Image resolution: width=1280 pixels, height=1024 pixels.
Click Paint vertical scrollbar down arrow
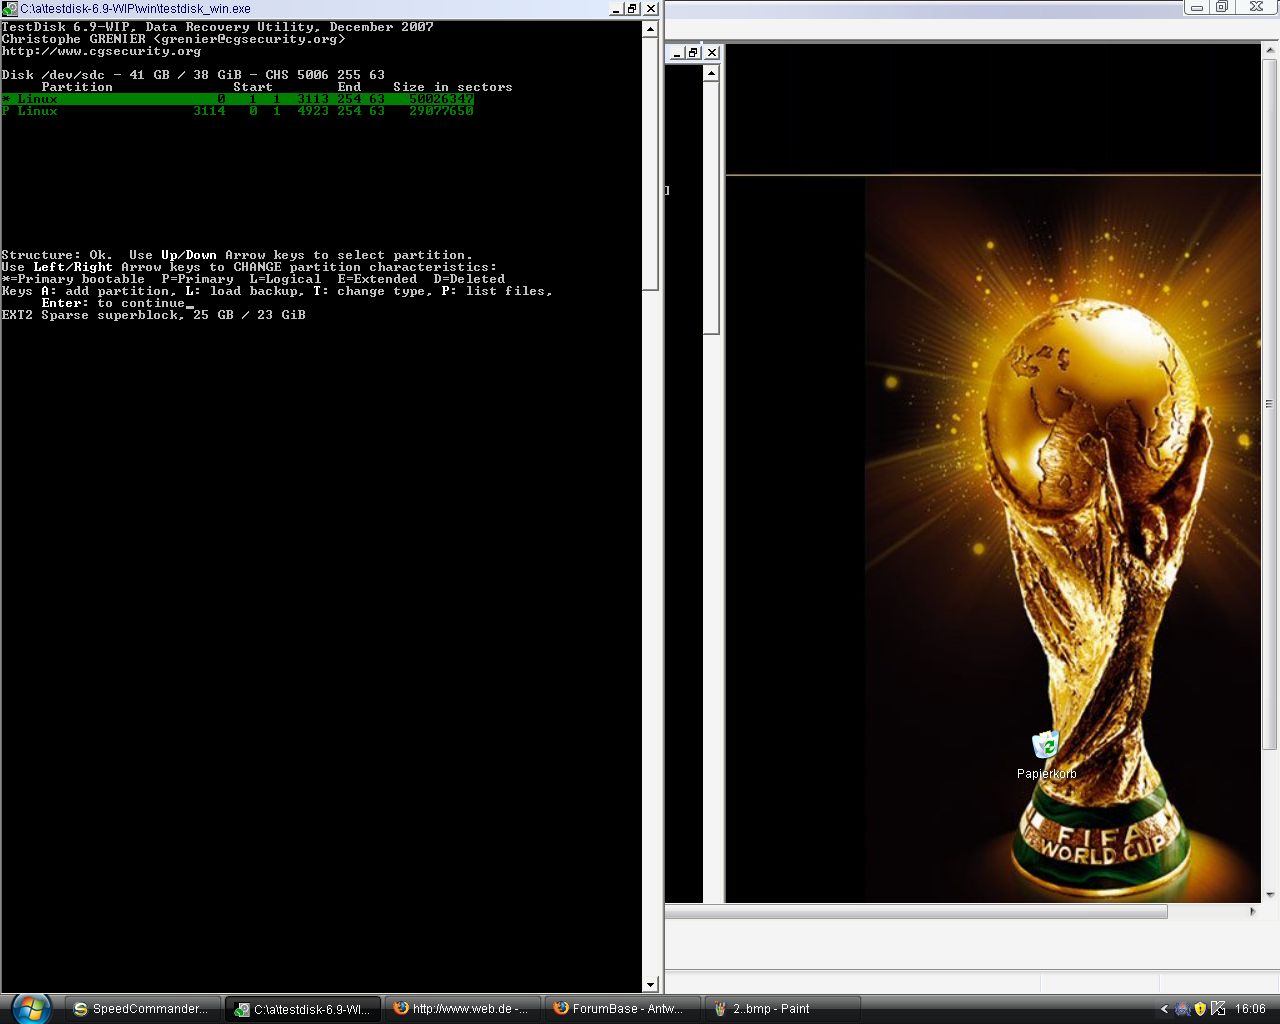(x=1270, y=895)
